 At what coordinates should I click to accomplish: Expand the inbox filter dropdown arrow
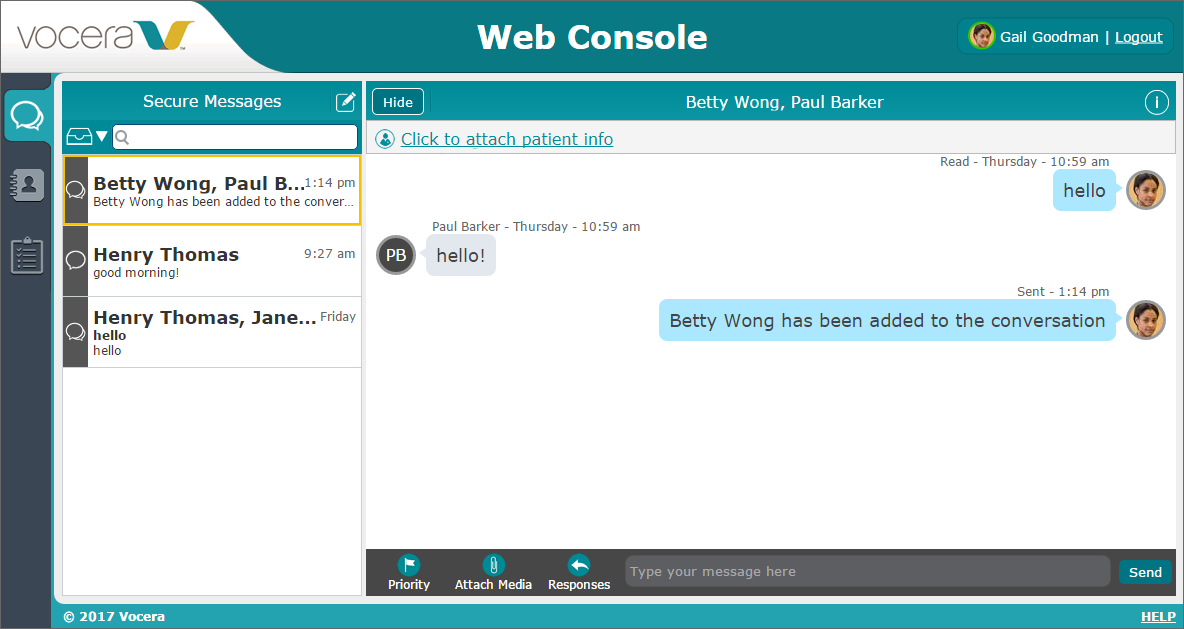pyautogui.click(x=101, y=137)
